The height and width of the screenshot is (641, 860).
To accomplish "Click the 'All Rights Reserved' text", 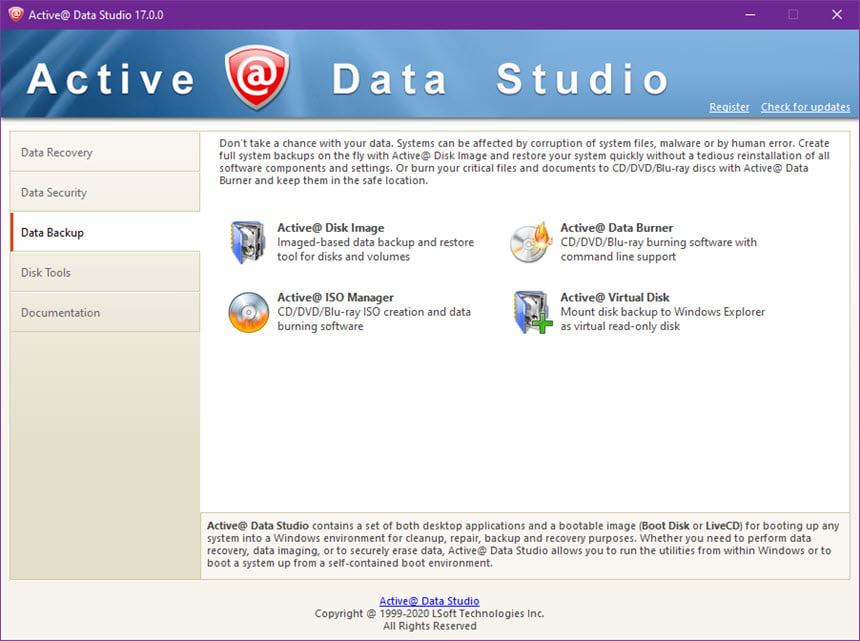I will [429, 626].
